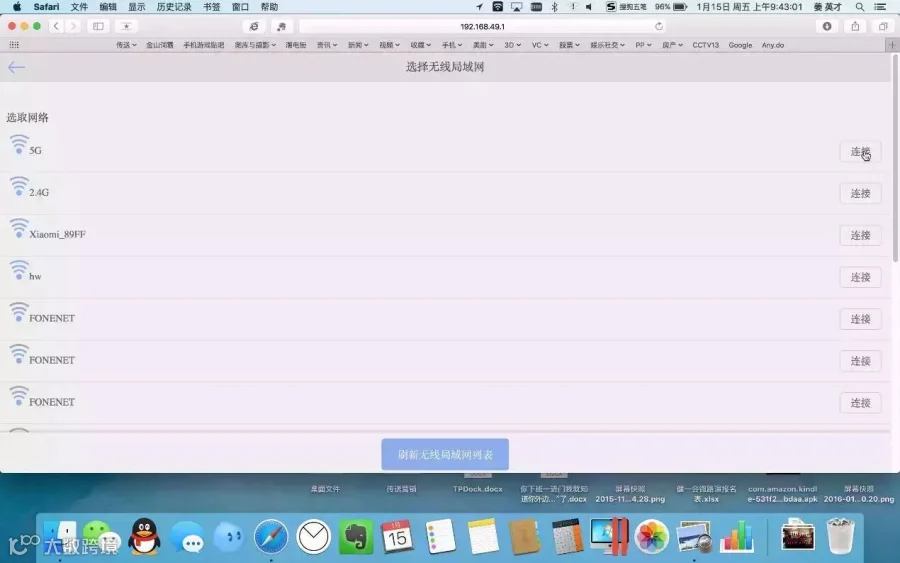
Task: Open the Trash in the Dock
Action: point(840,536)
